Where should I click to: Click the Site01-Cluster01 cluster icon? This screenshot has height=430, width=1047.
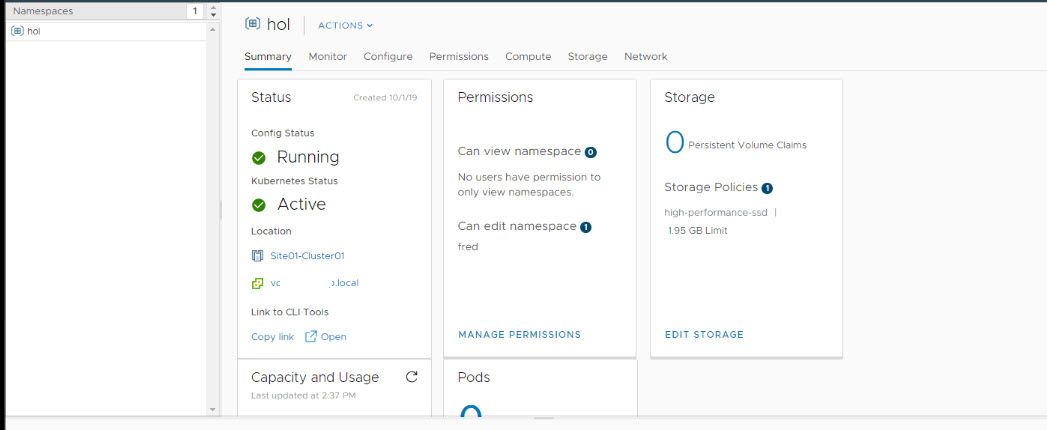pos(258,256)
